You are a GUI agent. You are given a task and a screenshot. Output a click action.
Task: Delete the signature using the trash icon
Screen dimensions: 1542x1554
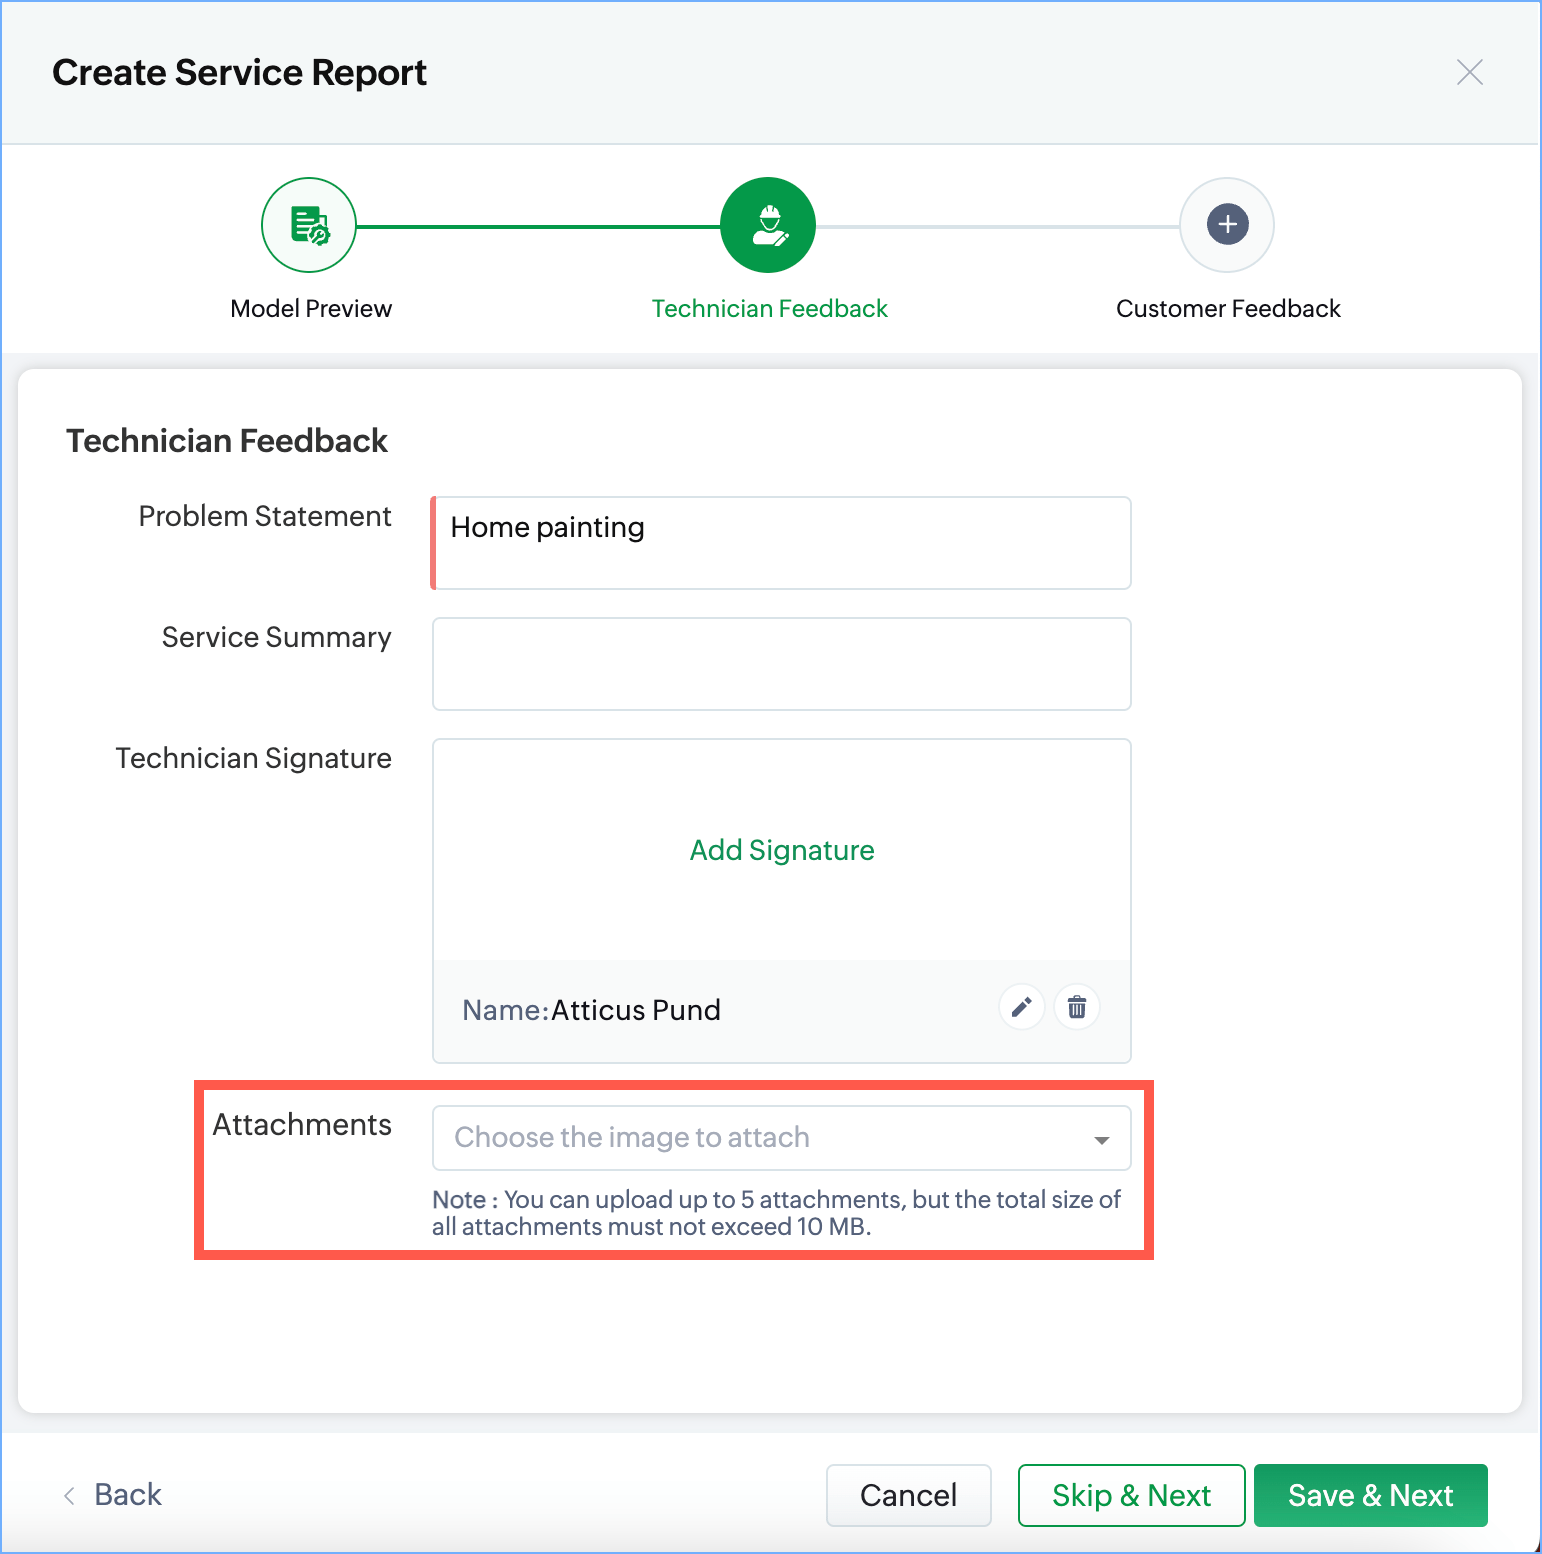(1077, 1007)
